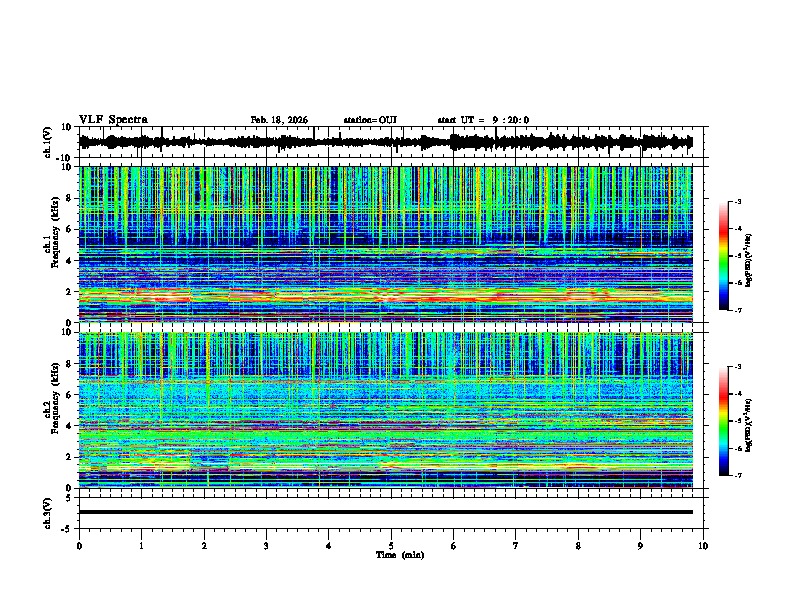Click the "VLF Spectra" plot title
Viewport: 792px width, 612px height.
(x=113, y=120)
